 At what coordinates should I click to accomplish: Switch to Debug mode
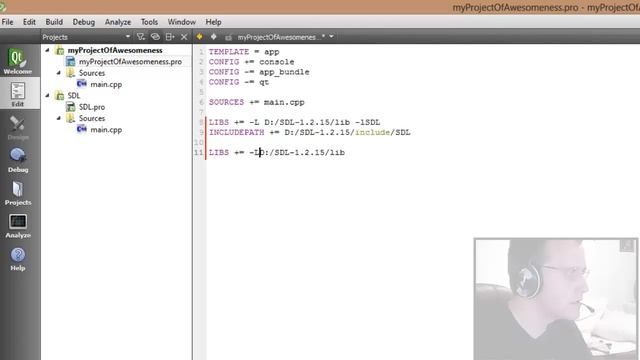click(x=18, y=160)
